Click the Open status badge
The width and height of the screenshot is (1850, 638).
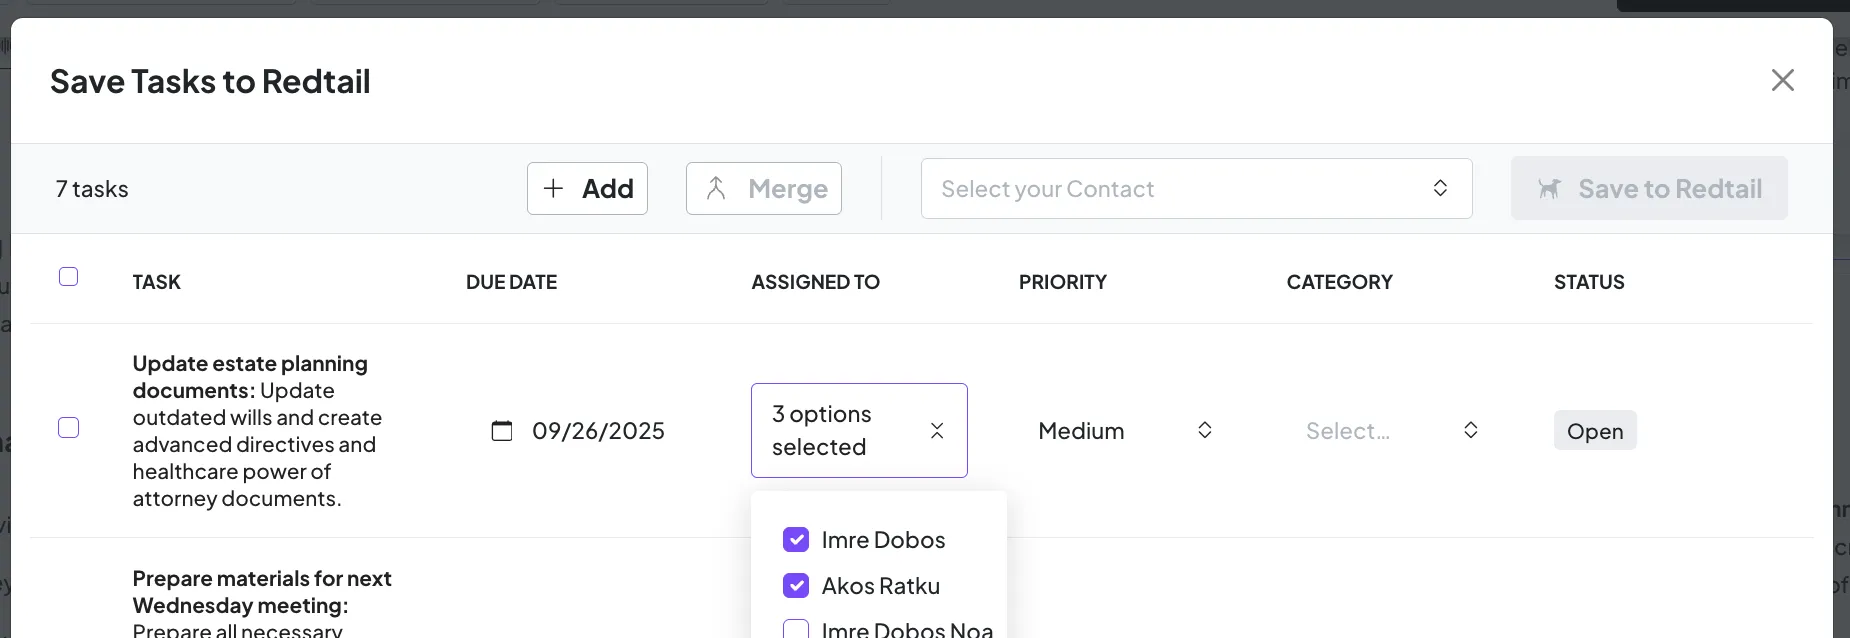coord(1594,430)
